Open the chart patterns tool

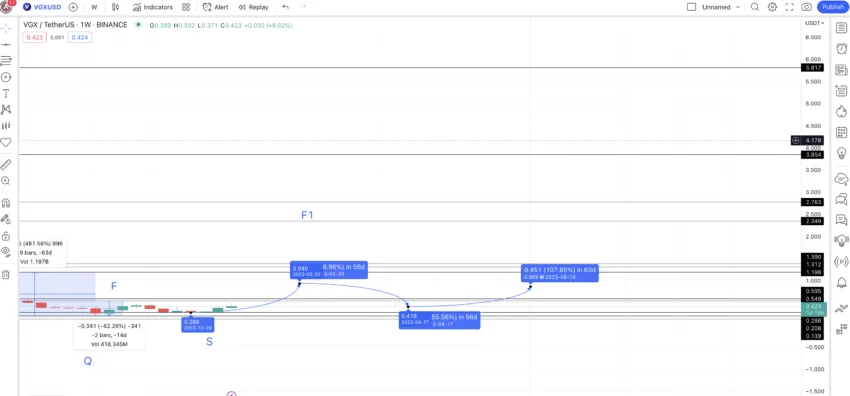pyautogui.click(x=6, y=109)
